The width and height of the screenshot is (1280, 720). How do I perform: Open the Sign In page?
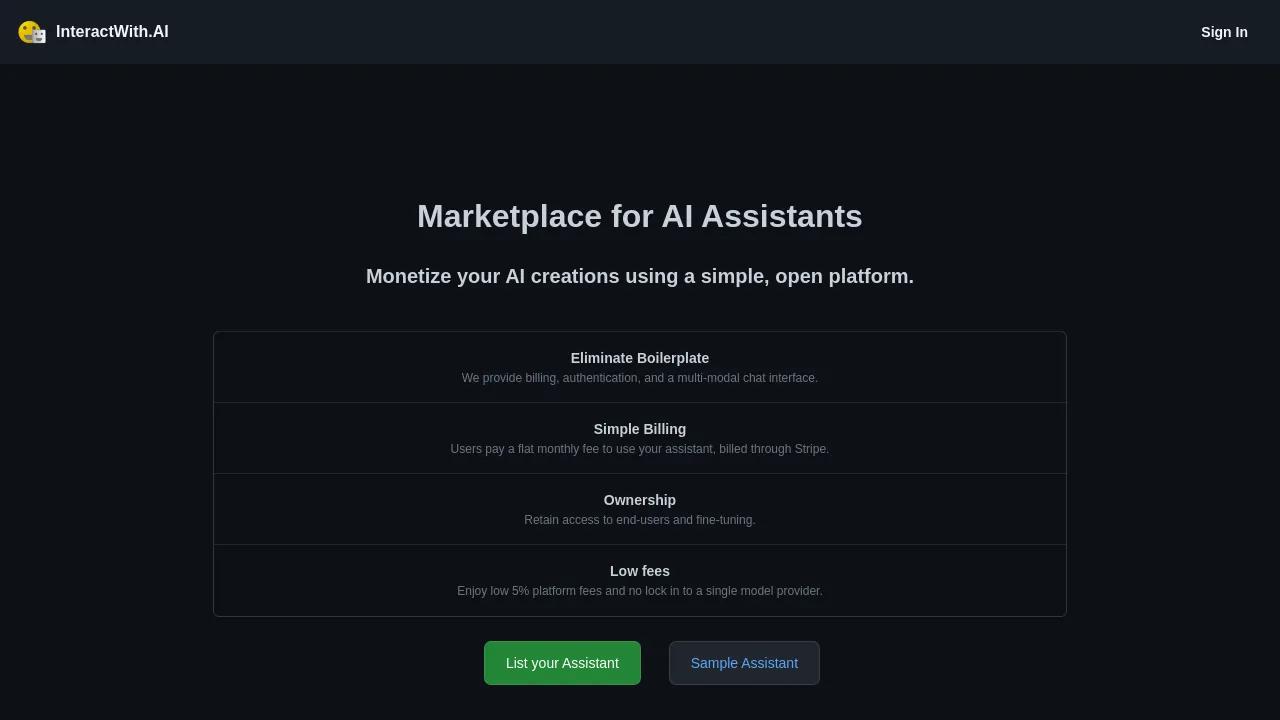pos(1224,32)
